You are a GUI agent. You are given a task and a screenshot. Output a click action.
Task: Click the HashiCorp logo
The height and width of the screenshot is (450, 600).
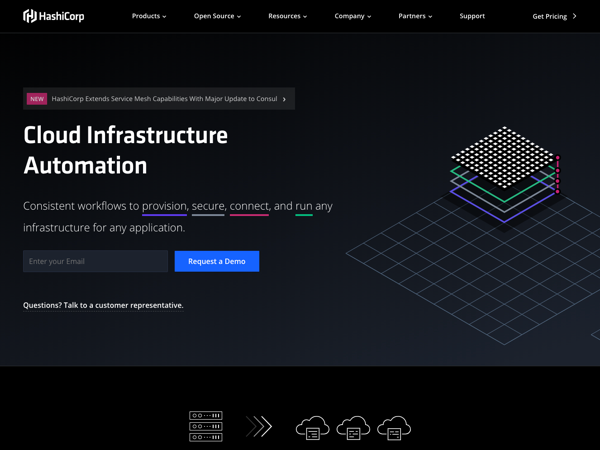pyautogui.click(x=54, y=16)
